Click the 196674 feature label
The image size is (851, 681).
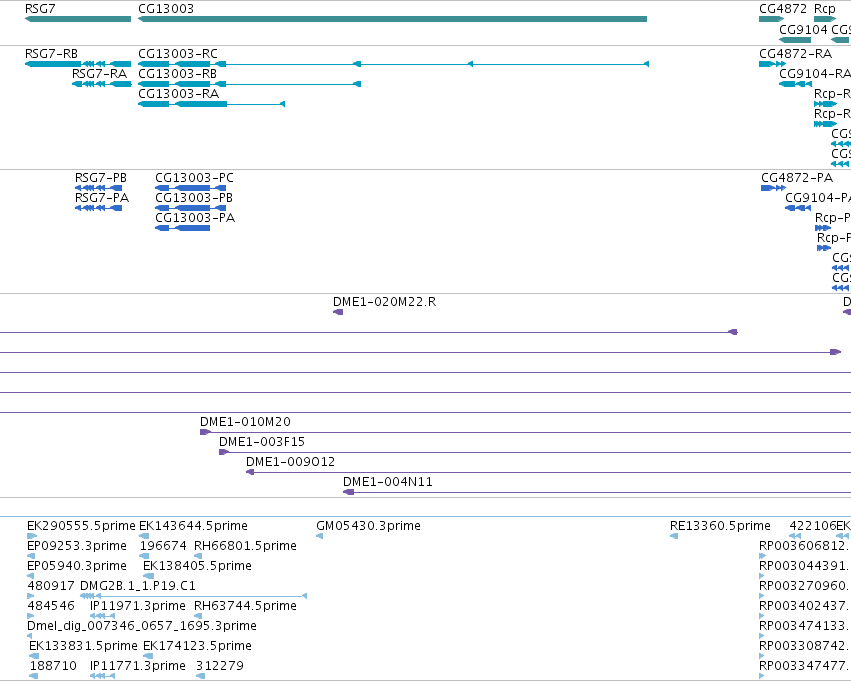(x=163, y=546)
